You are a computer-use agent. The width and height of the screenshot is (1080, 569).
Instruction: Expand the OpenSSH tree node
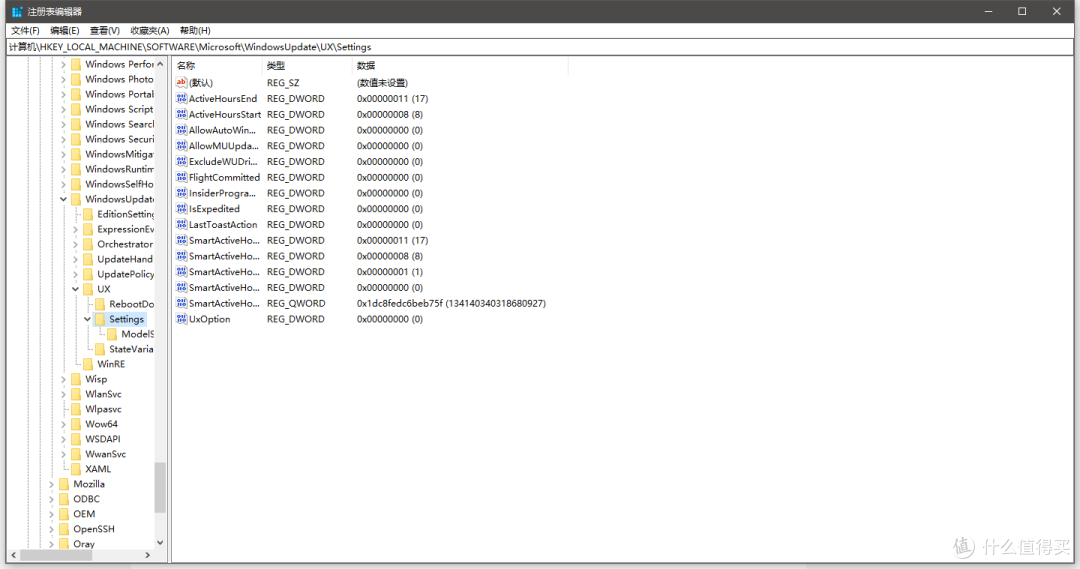tap(52, 529)
